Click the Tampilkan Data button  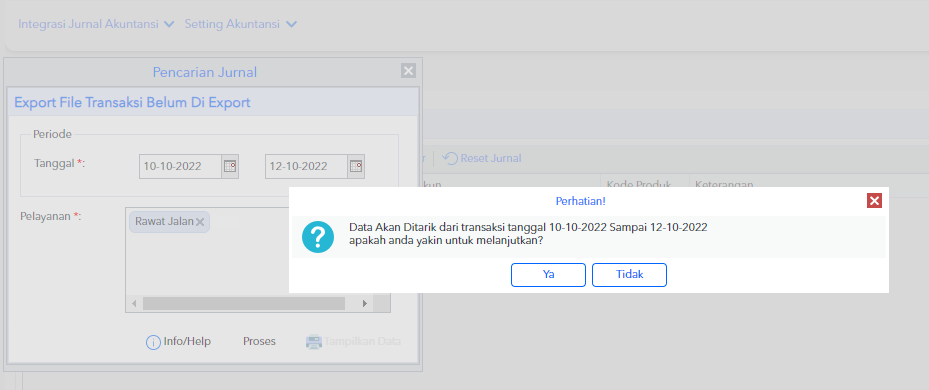[x=353, y=342]
